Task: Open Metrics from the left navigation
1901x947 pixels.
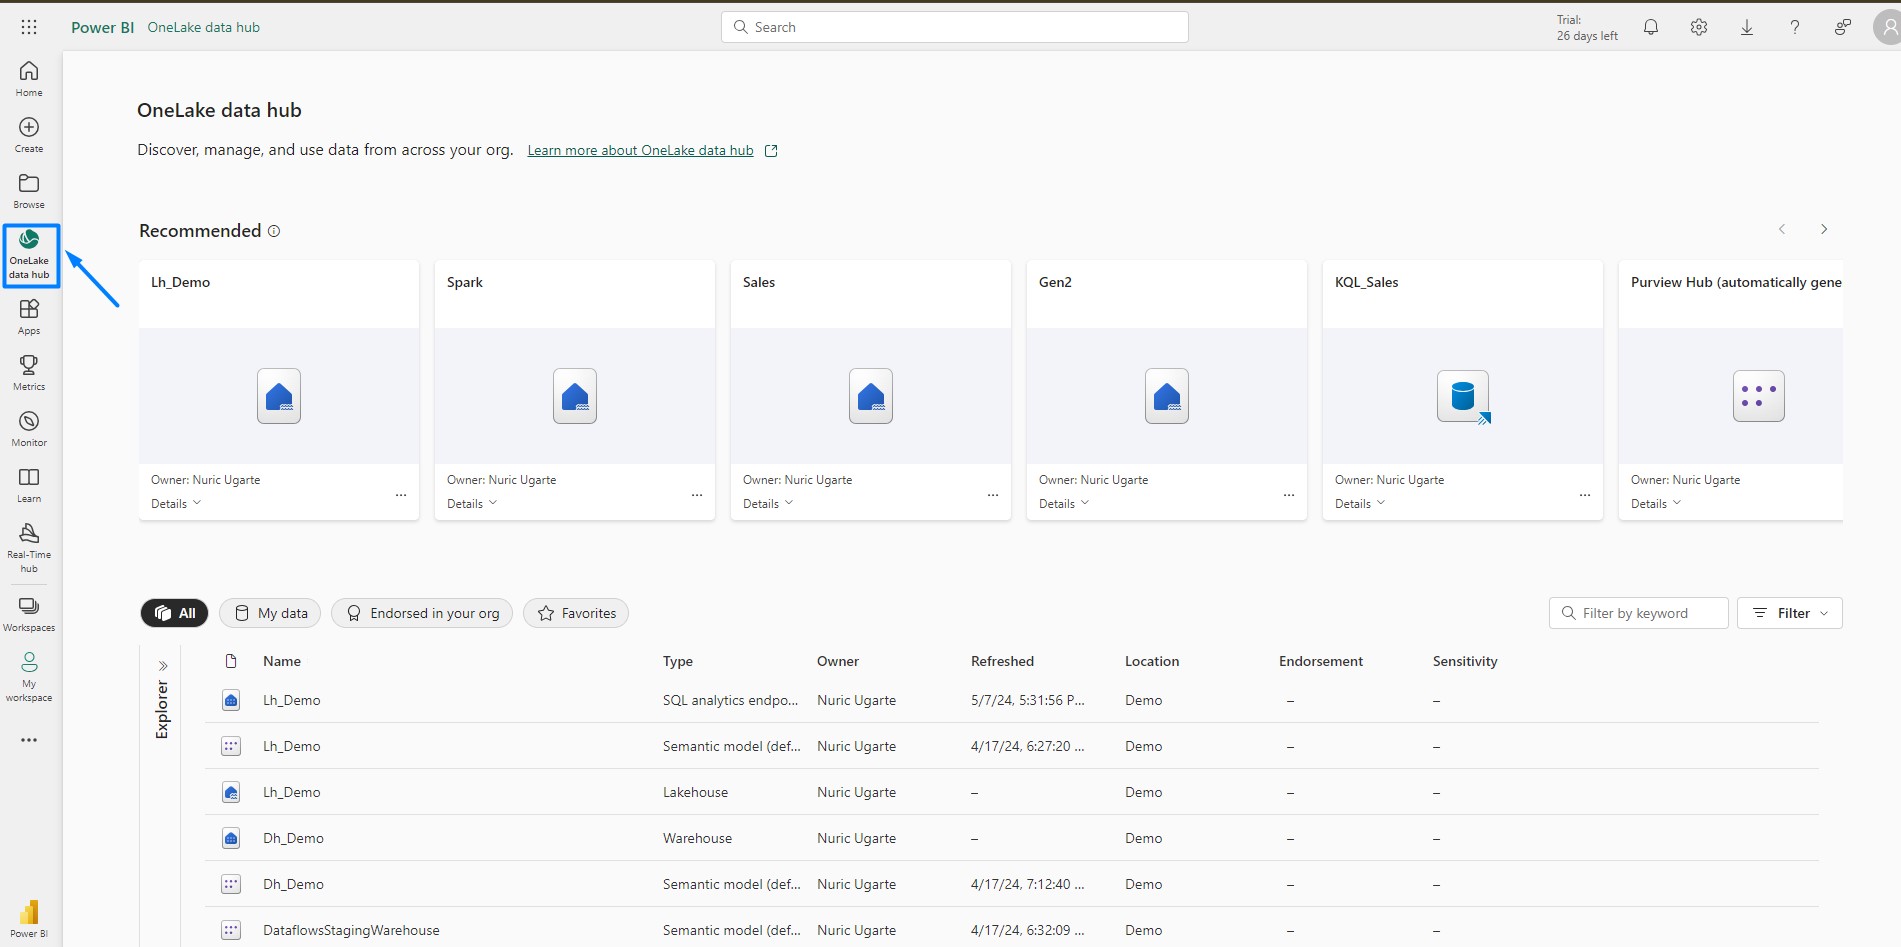Action: [x=29, y=373]
